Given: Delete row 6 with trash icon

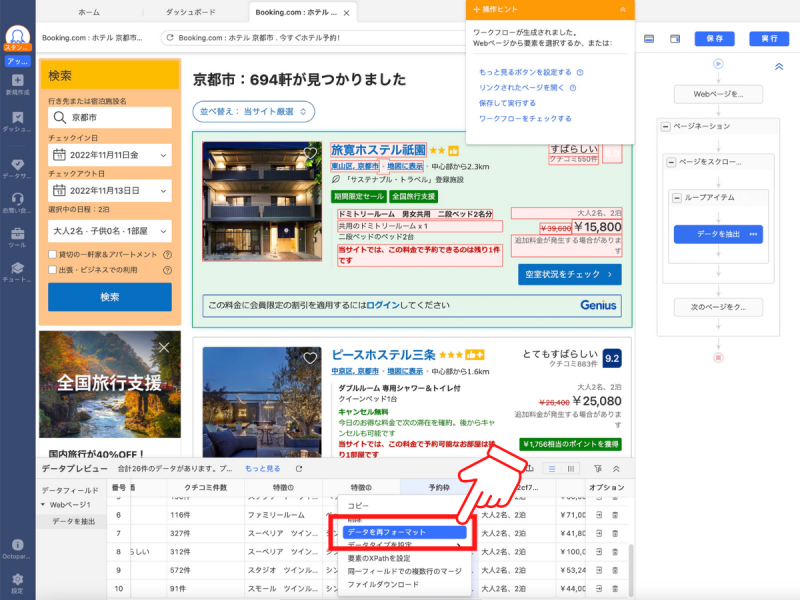Looking at the screenshot, I should (615, 515).
